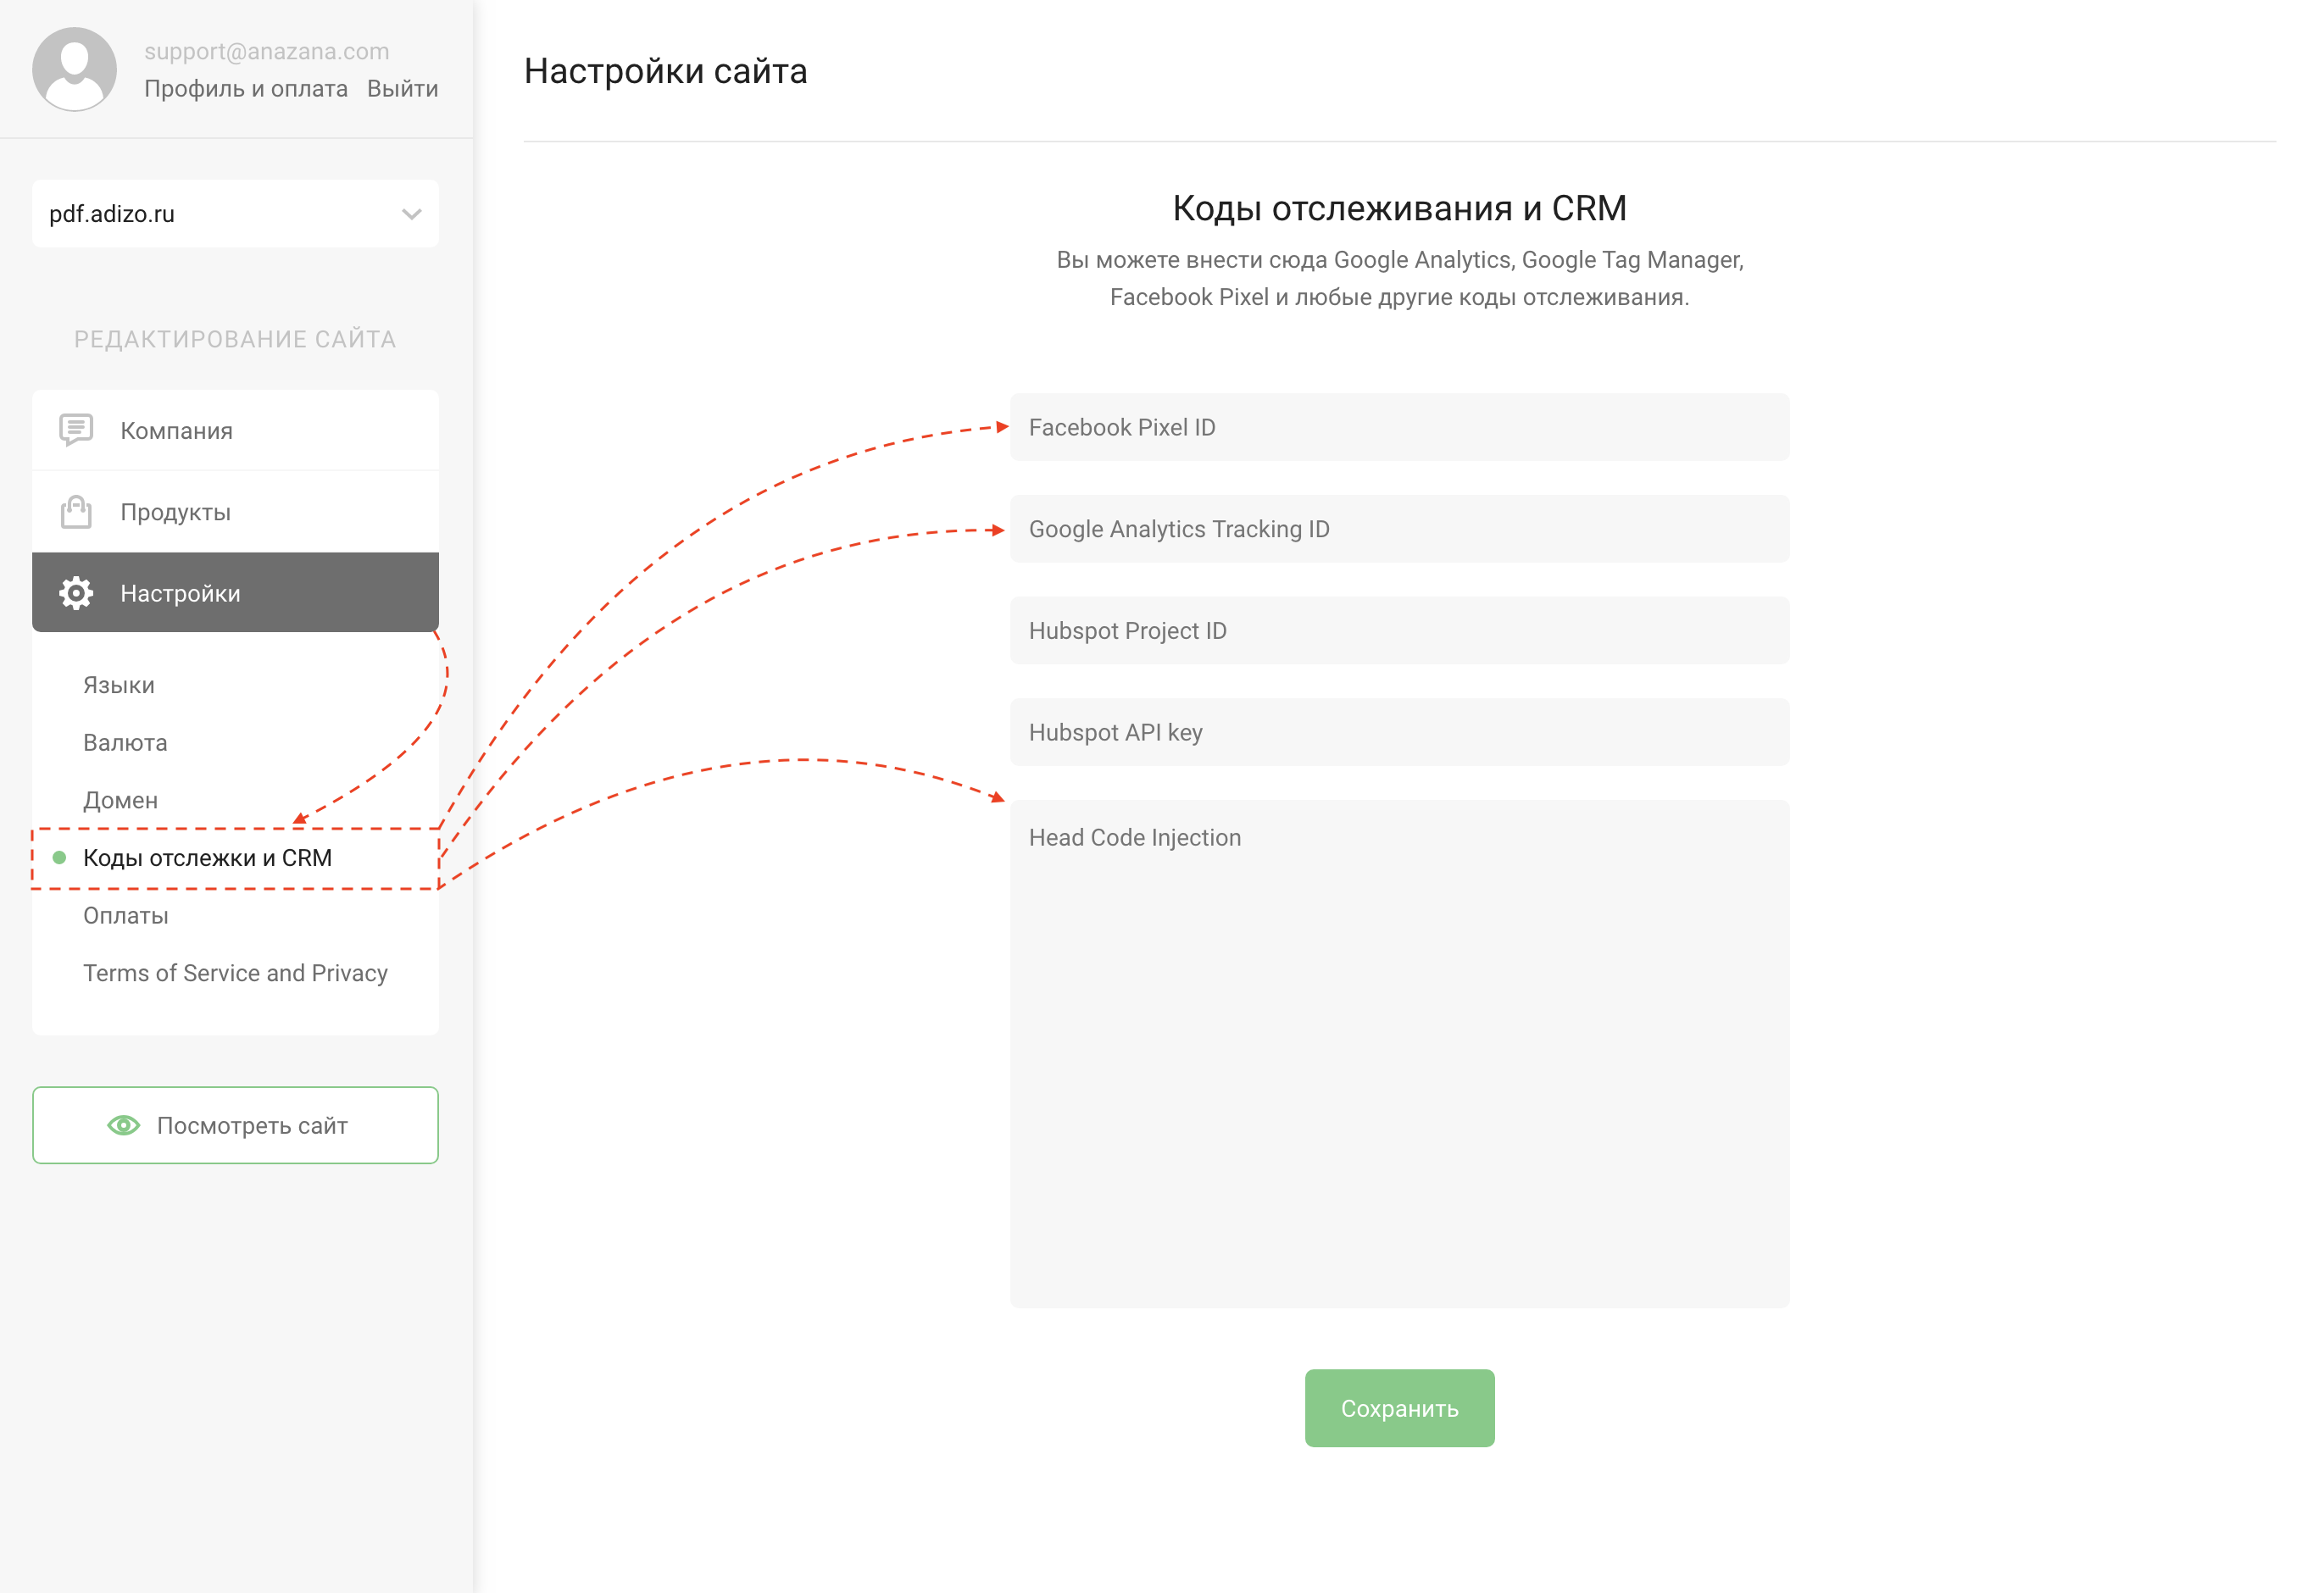Click the Google Analytics Tracking ID field
This screenshot has width=2324, height=1593.
[x=1399, y=529]
